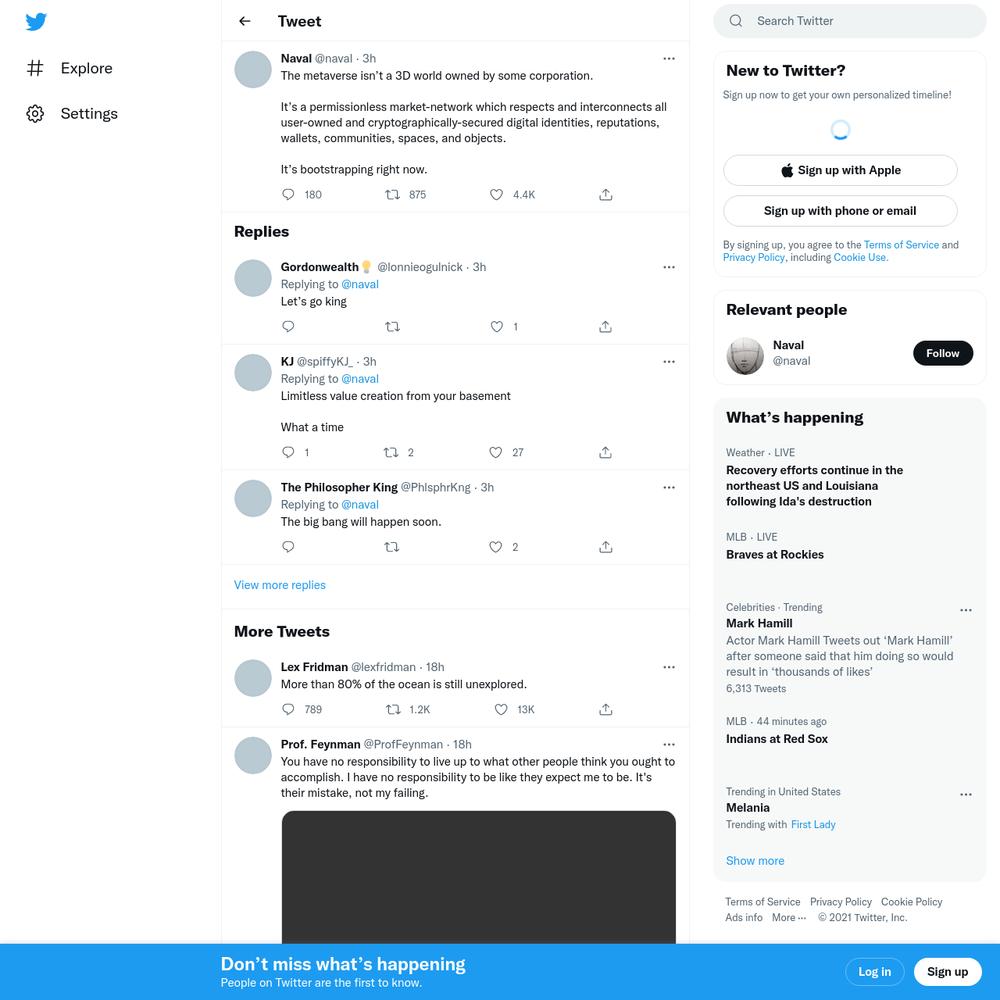Expand options for Melania trending item
1000x1000 pixels.
click(x=966, y=795)
